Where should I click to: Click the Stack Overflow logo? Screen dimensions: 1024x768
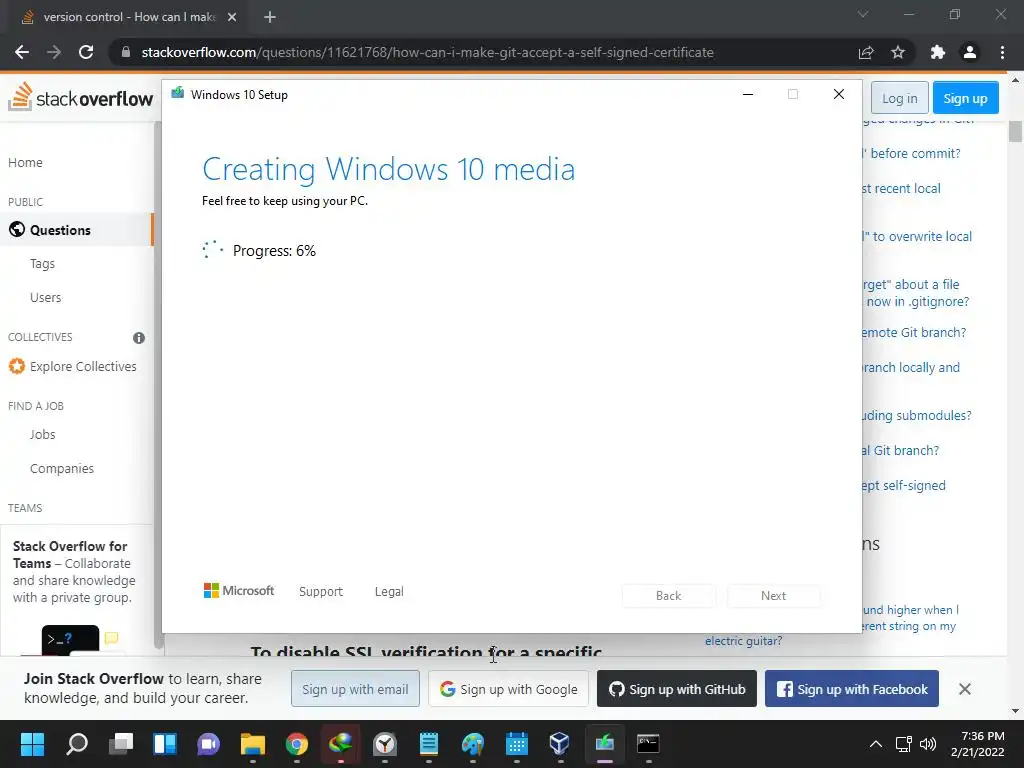coord(80,97)
